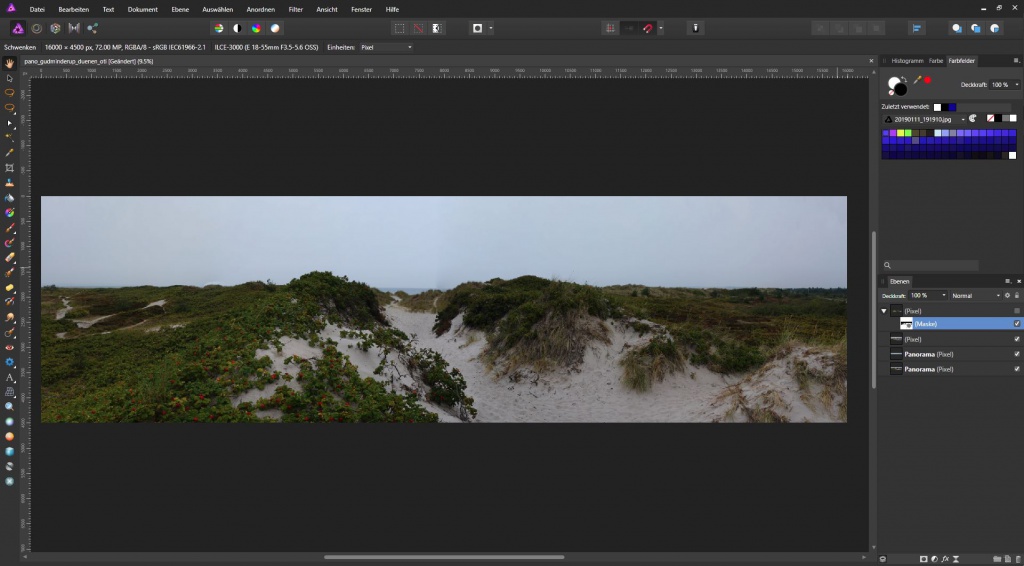
Task: Apply Auto Levels from toolbar
Action: tap(219, 28)
